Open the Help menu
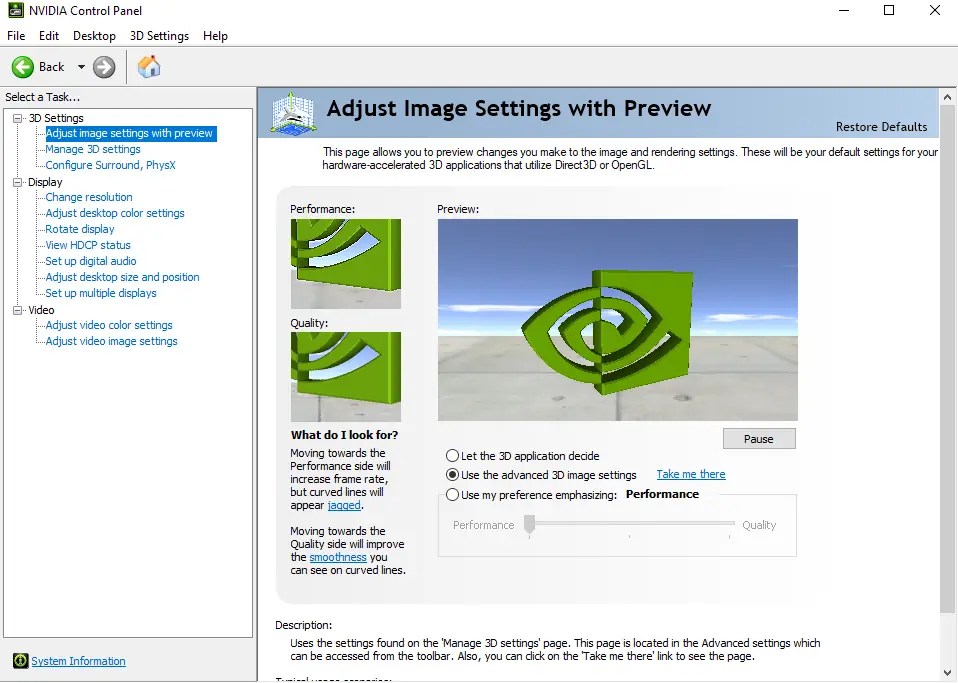The width and height of the screenshot is (958, 683). click(215, 35)
